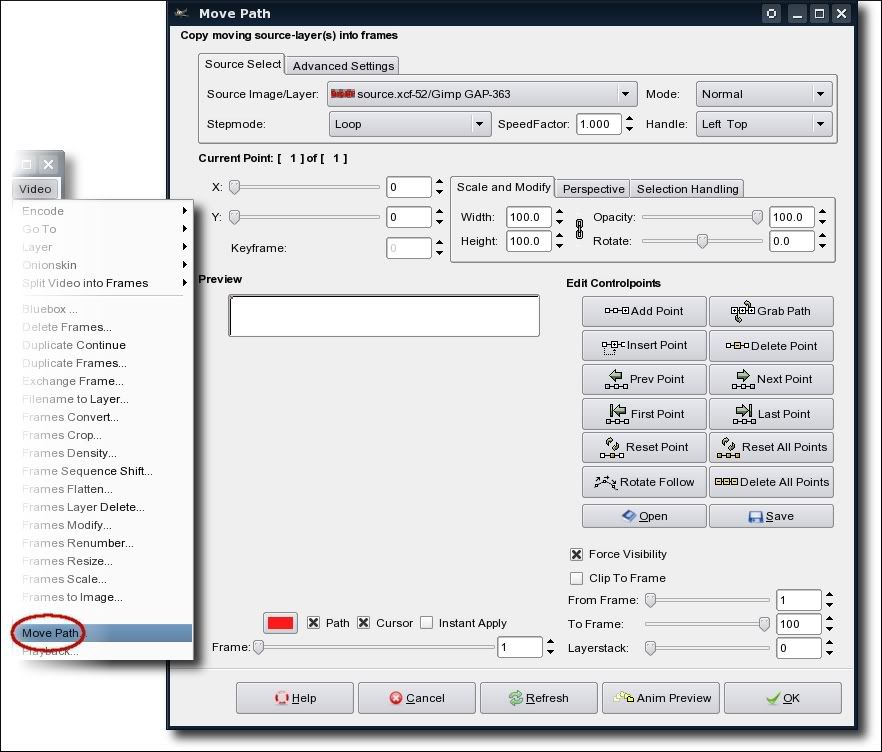Viewport: 882px width, 752px height.
Task: Choose Frames Flatten... menu entry
Action: click(103, 489)
